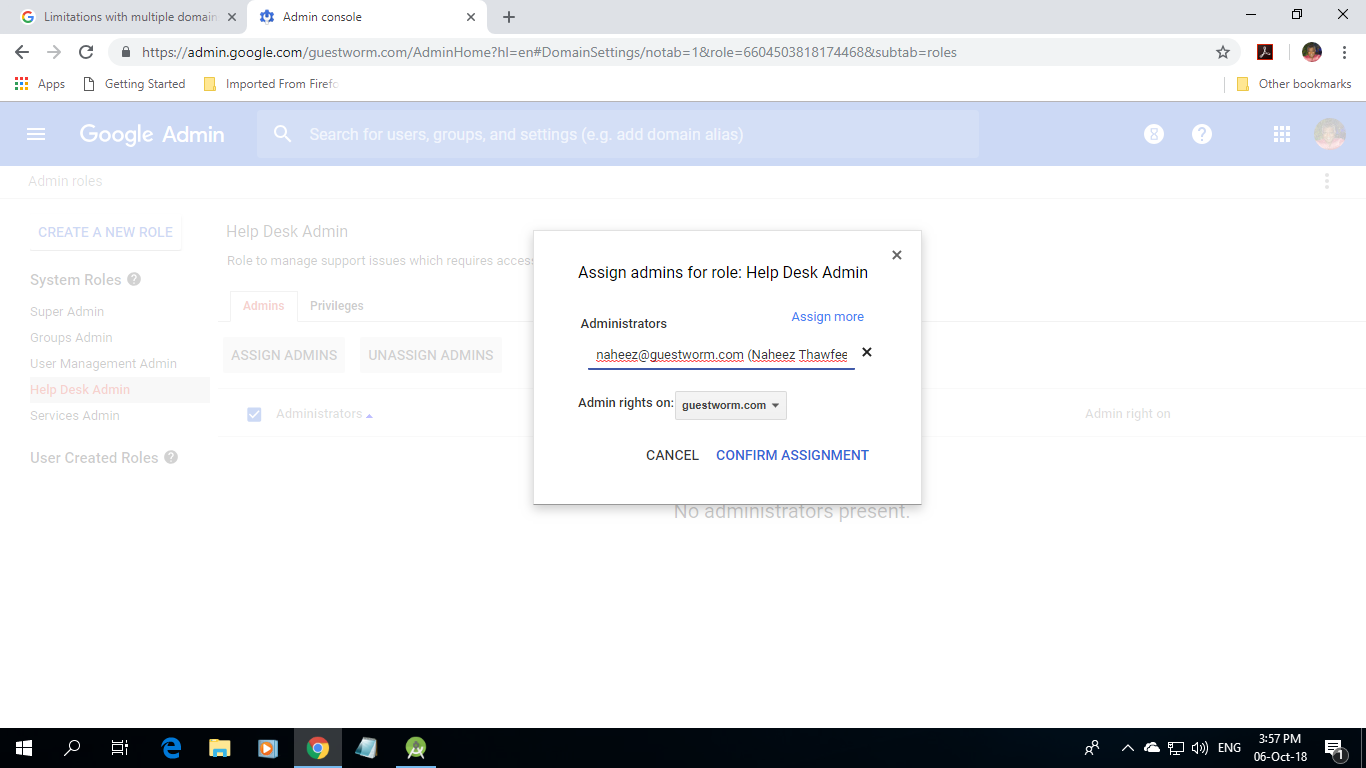Click the Assign more link
1366x768 pixels.
point(827,317)
